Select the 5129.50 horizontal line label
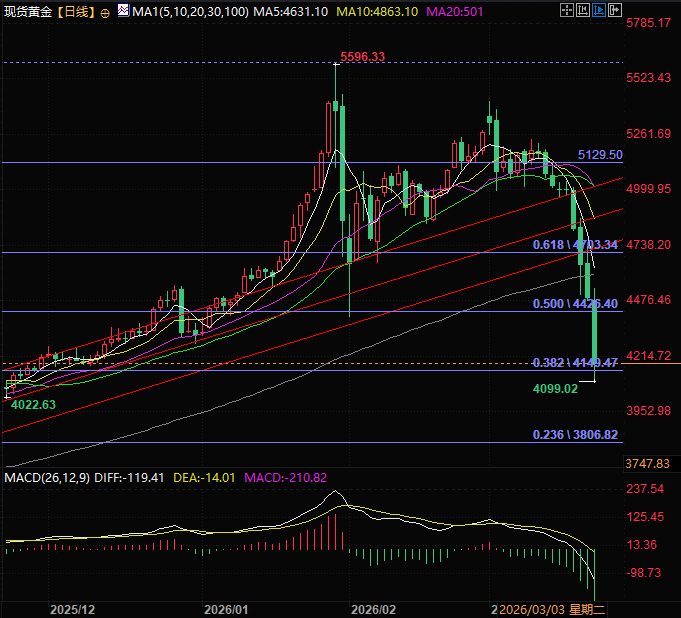Image resolution: width=681 pixels, height=618 pixels. click(600, 155)
